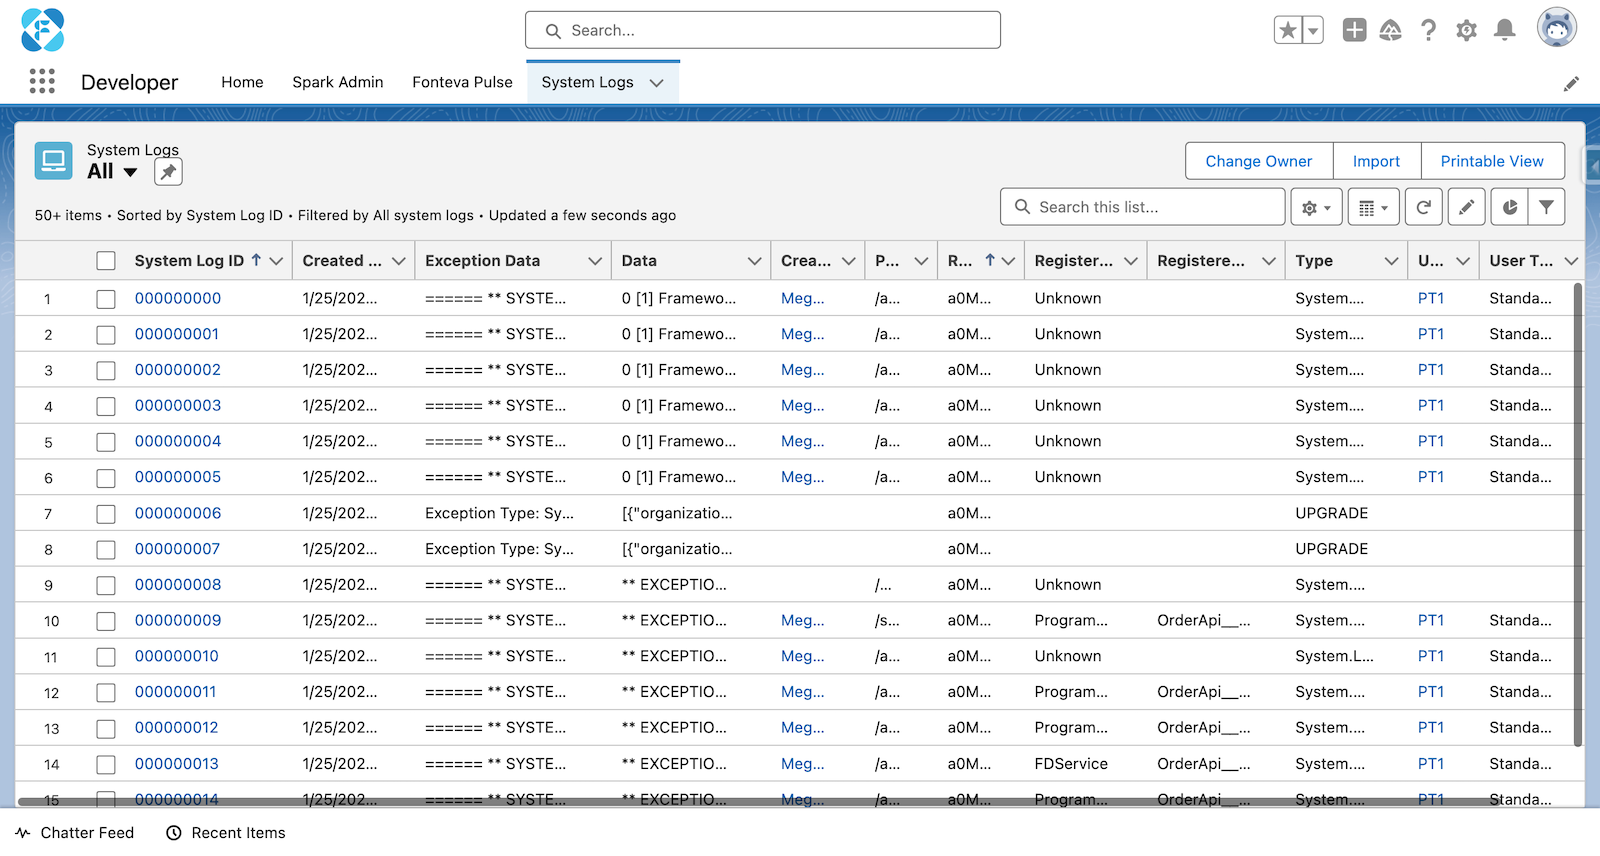Click the inline edit pencil icon

1466,207
